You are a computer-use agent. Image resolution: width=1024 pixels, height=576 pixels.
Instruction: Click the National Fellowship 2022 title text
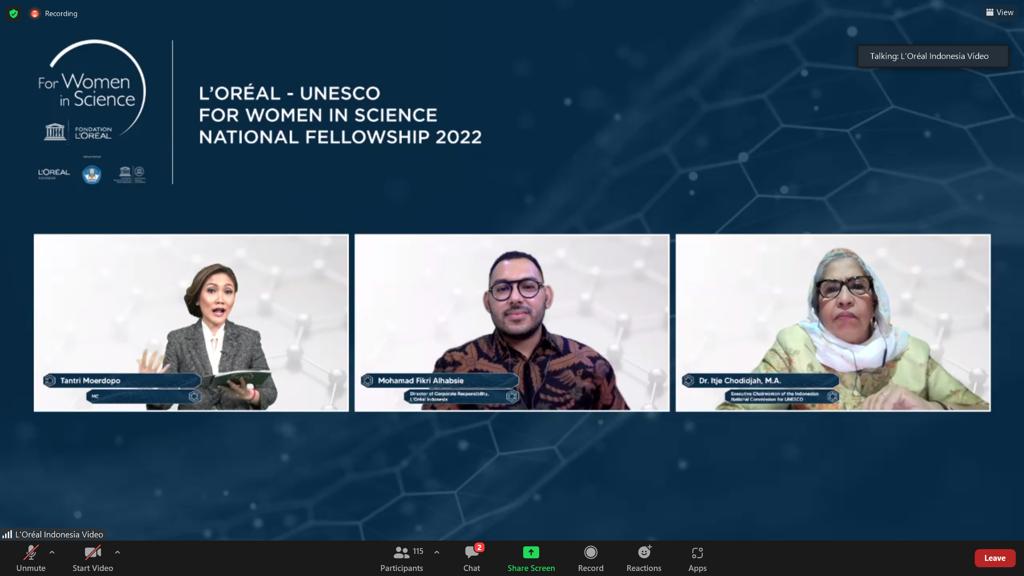[340, 137]
